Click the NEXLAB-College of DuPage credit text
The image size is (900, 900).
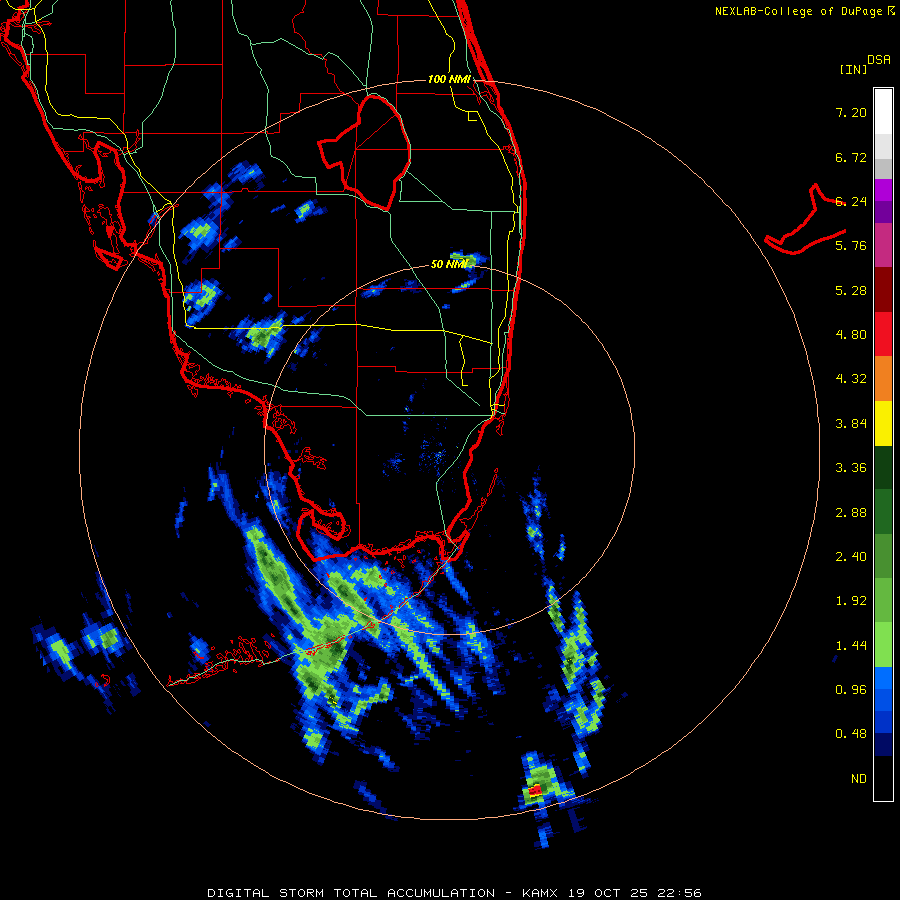click(x=798, y=11)
